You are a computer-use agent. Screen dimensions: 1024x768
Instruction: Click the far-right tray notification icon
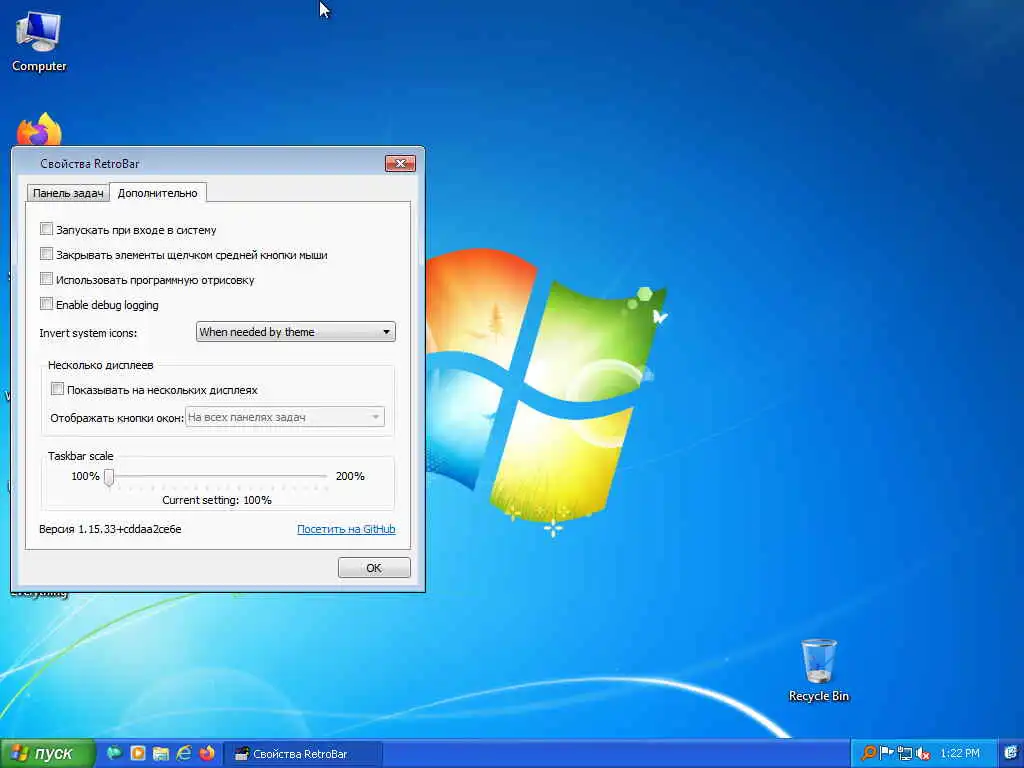point(1011,754)
